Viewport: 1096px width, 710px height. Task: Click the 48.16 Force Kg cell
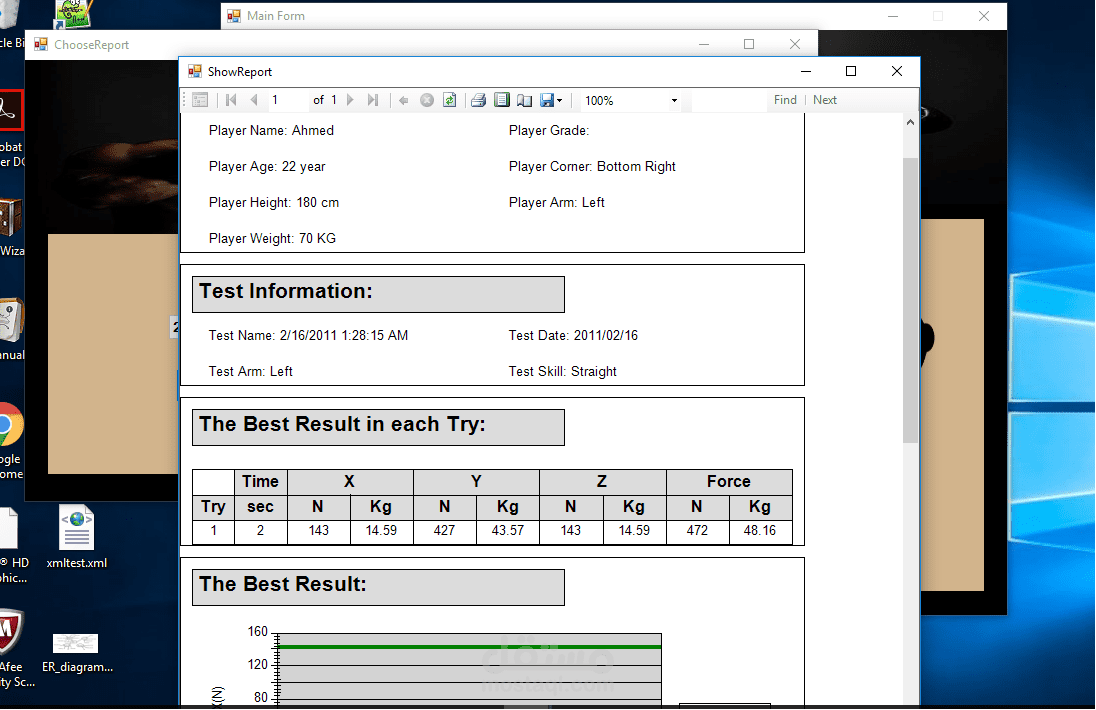760,530
